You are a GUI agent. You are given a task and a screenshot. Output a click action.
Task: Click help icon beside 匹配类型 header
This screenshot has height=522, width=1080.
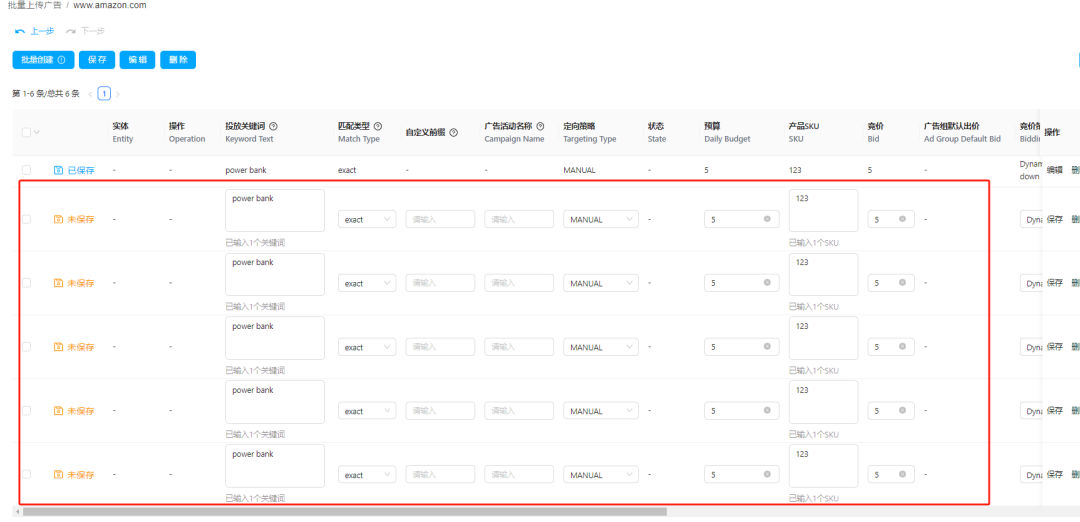377,126
